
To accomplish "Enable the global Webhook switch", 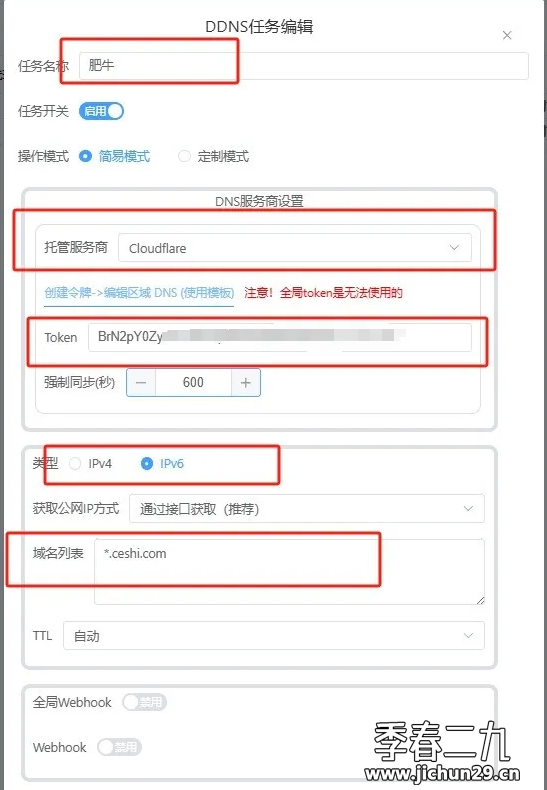I will 144,702.
